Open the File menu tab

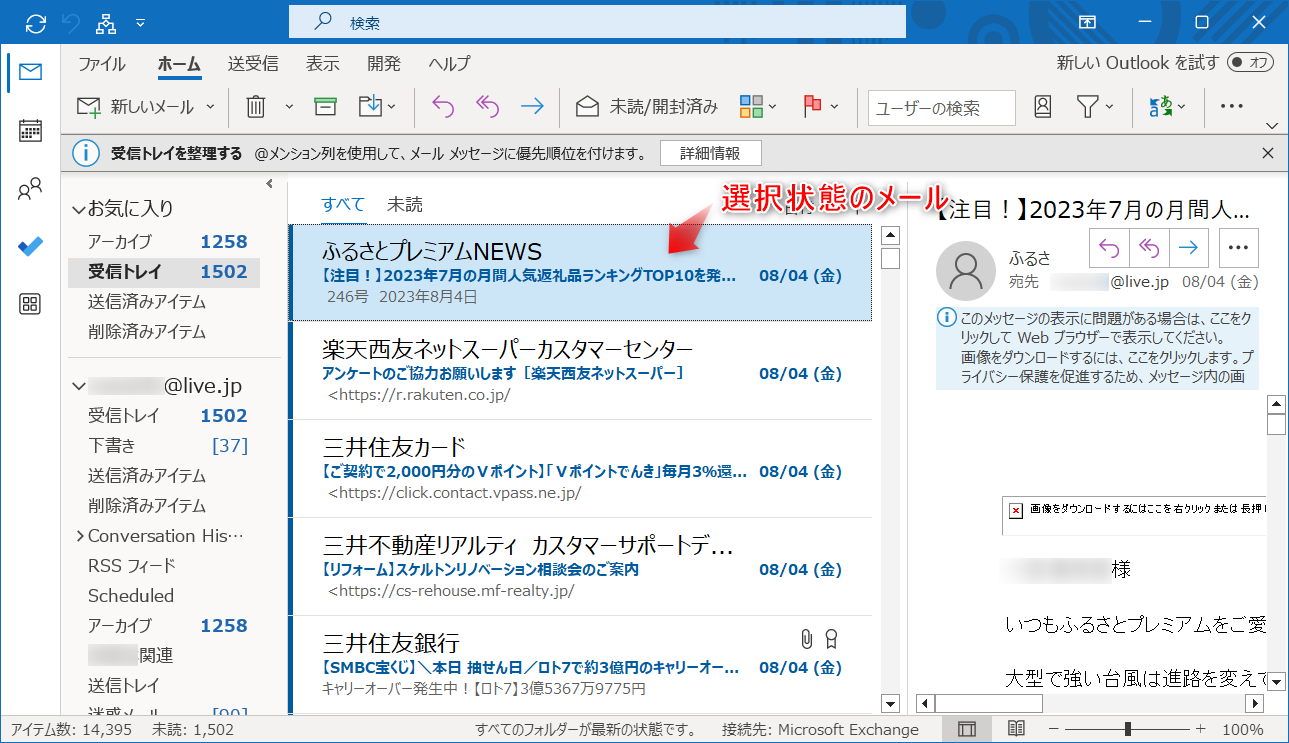click(x=102, y=63)
